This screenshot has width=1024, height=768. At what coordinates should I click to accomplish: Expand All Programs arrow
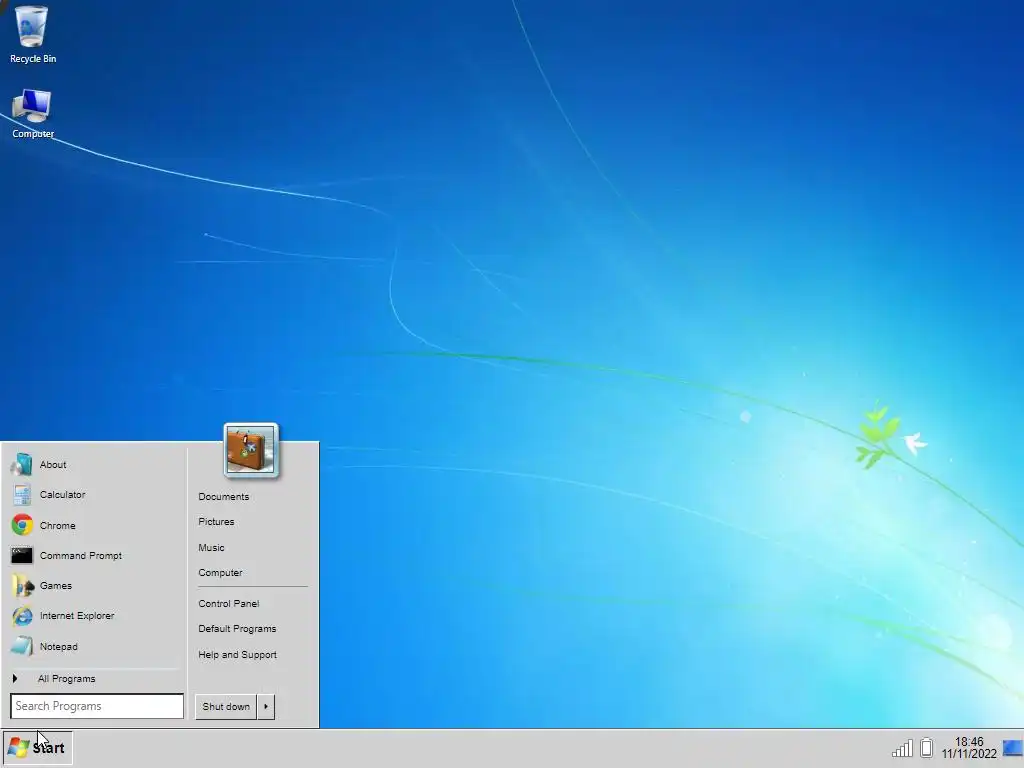point(14,679)
